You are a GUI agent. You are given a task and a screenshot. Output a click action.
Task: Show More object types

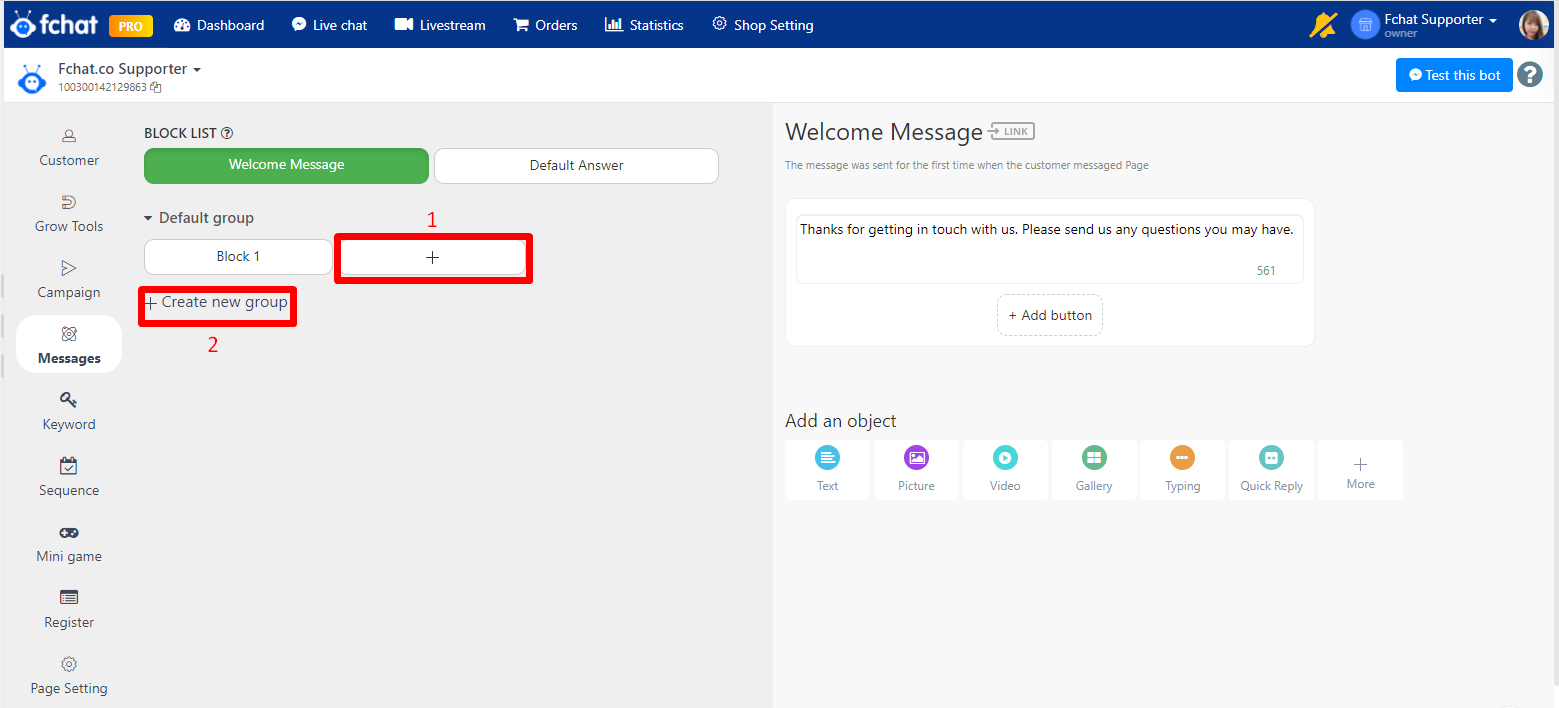click(x=1360, y=470)
